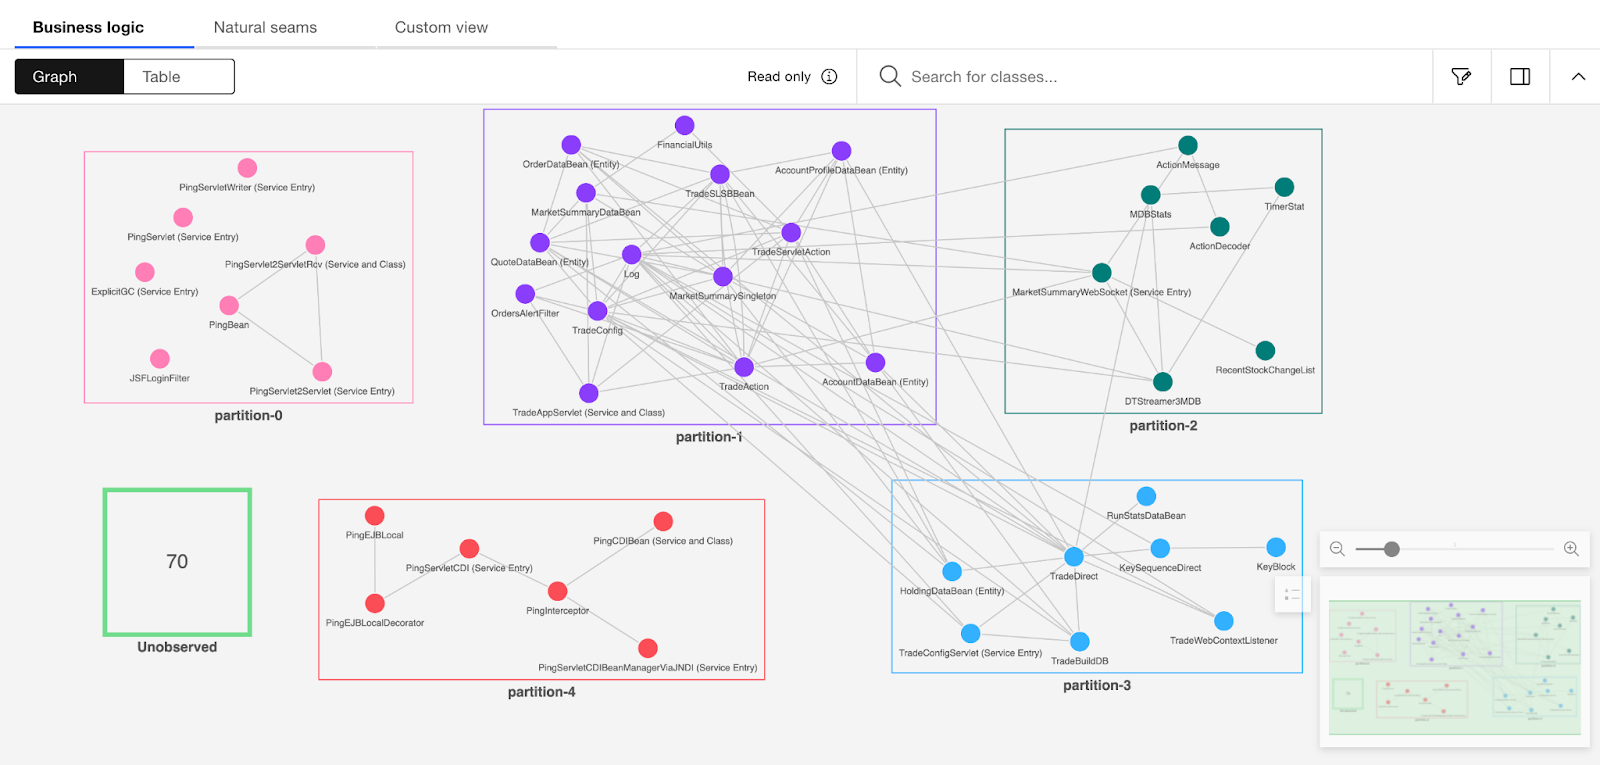Click the zoom out magnifier icon
The height and width of the screenshot is (765, 1600).
pyautogui.click(x=1337, y=549)
